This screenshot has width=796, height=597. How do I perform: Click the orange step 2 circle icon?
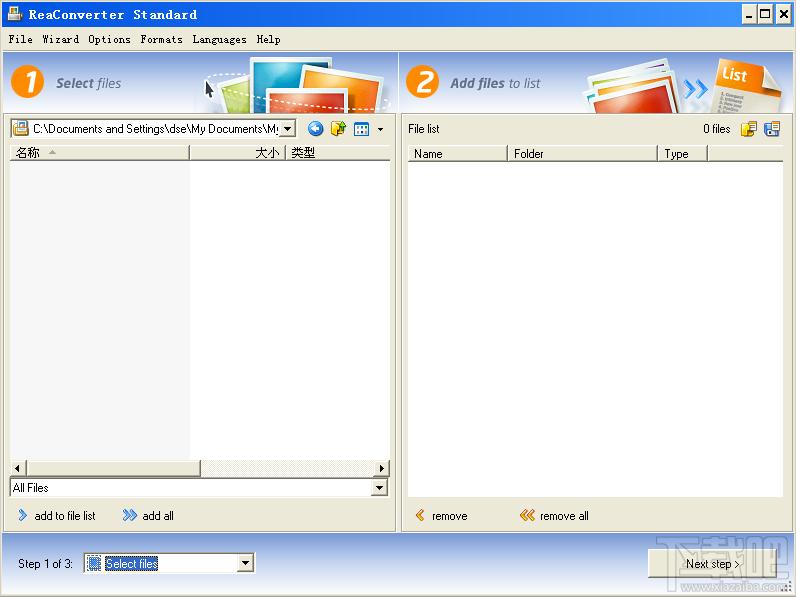coord(422,82)
